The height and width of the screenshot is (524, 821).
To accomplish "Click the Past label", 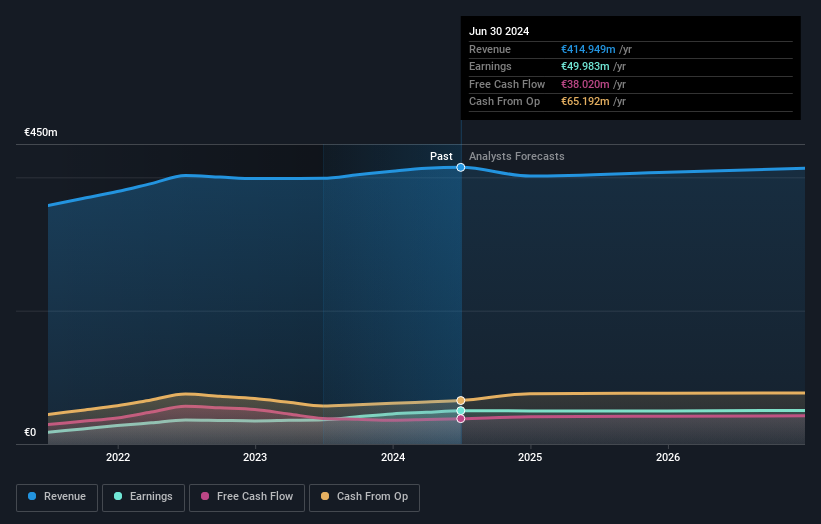I will 441,157.
